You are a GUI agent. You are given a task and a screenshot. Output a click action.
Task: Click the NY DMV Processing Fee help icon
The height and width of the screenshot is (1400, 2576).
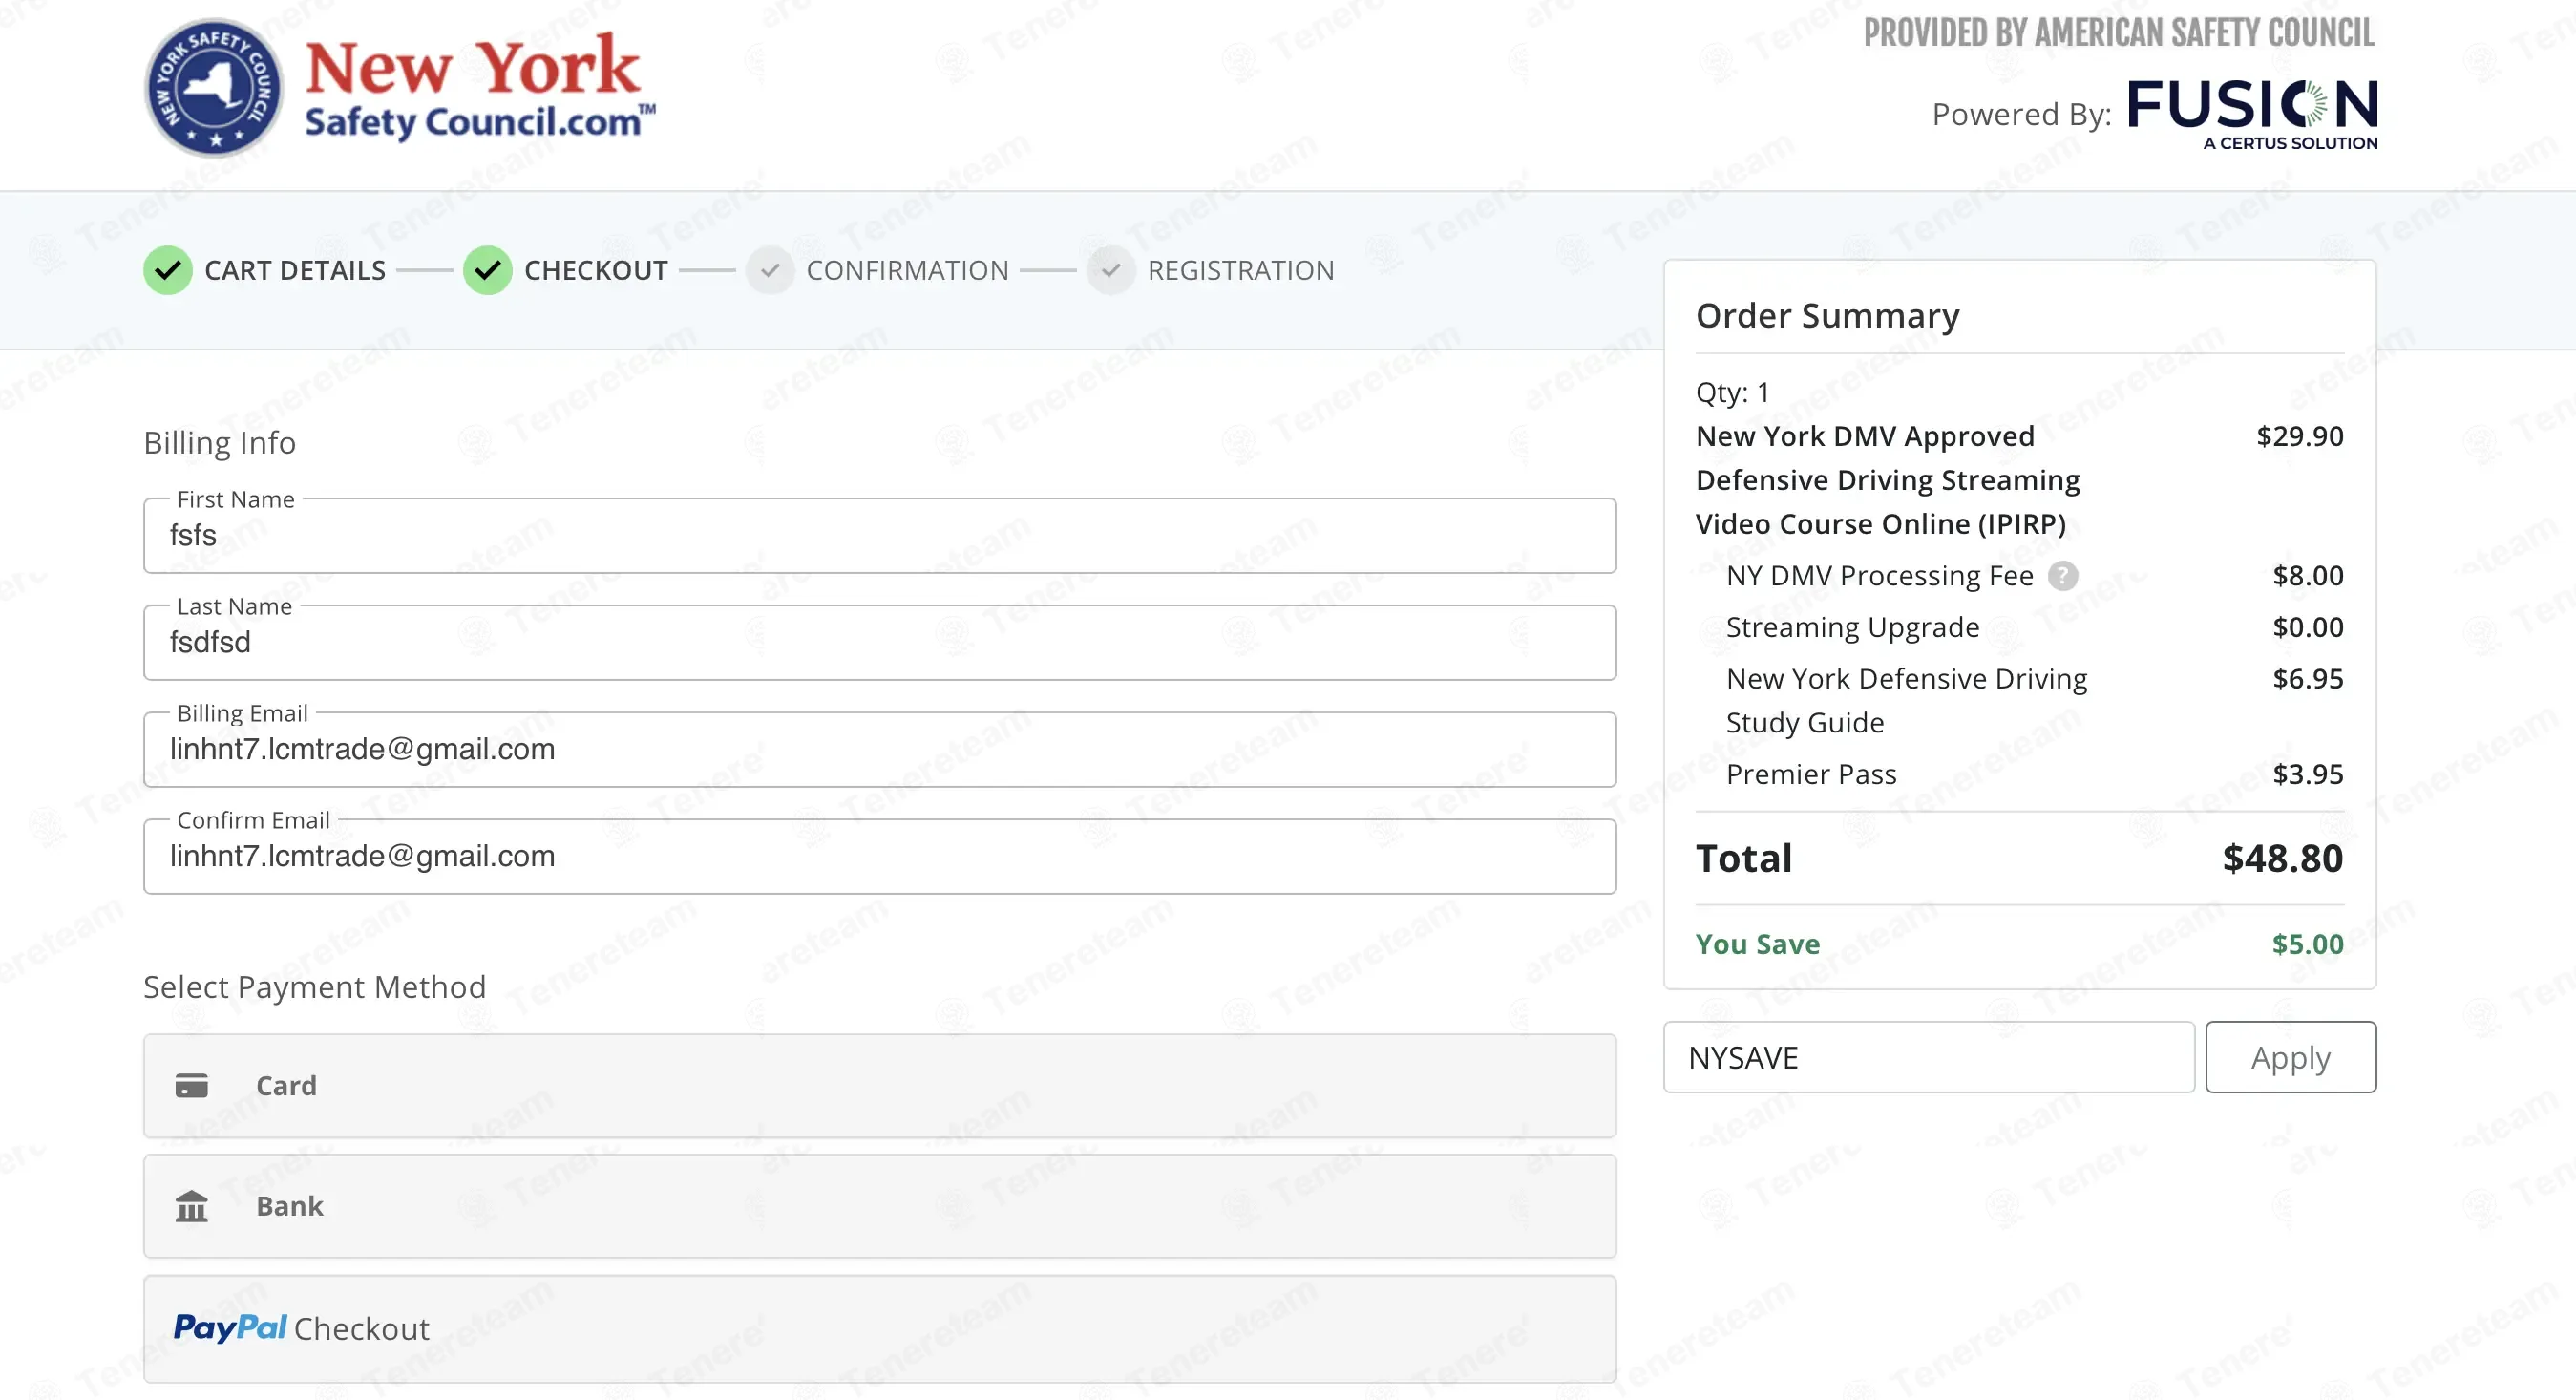click(x=2062, y=576)
